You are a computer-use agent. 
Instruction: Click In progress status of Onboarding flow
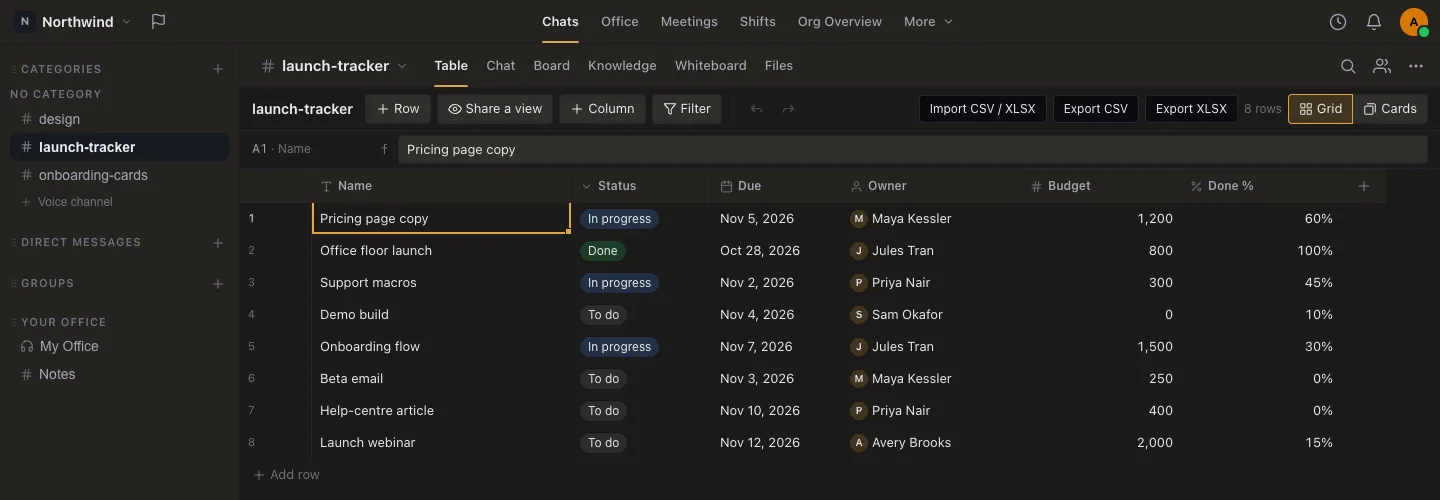[619, 347]
